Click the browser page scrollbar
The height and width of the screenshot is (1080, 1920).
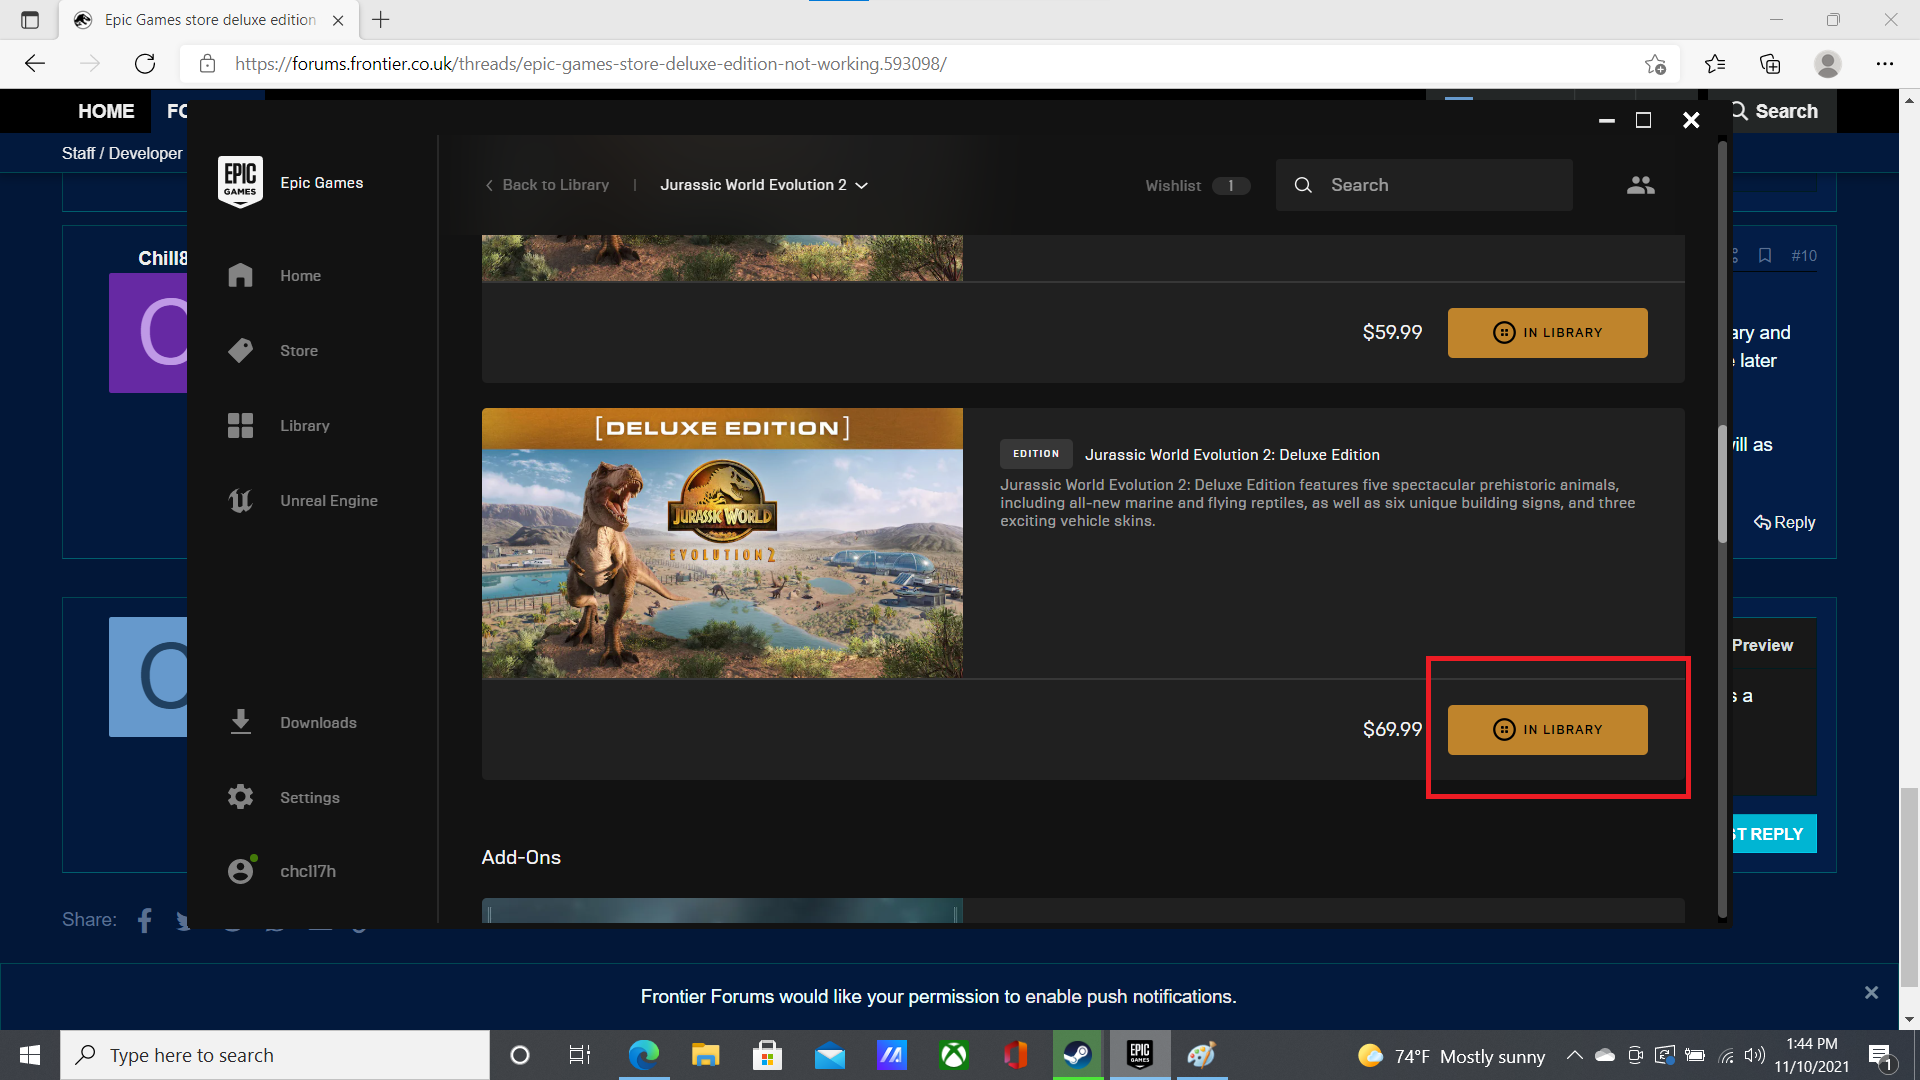[1909, 885]
